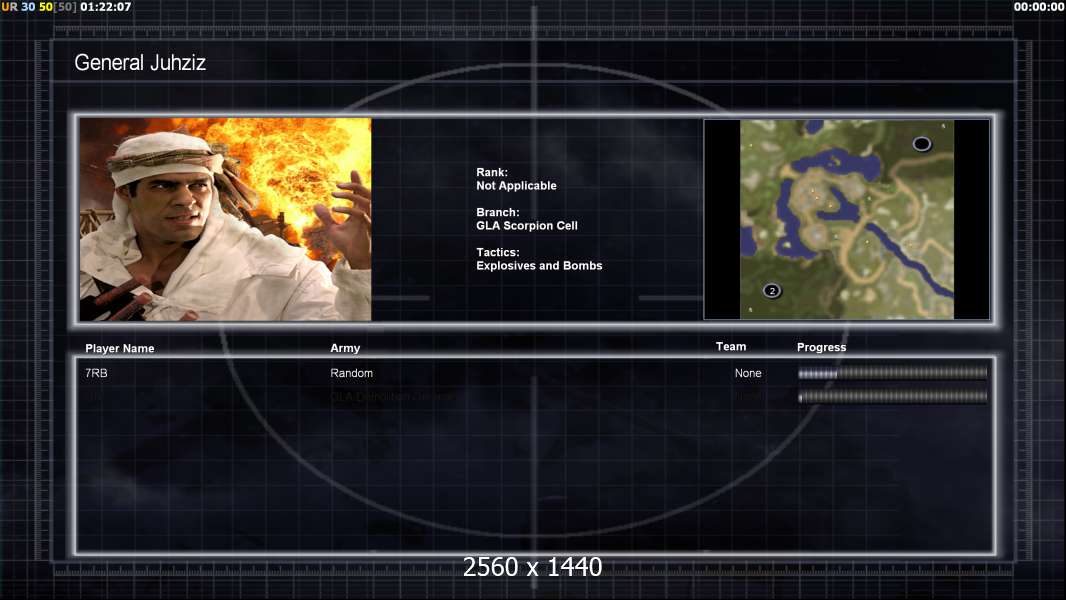Click the map preview thumbnail

(x=846, y=219)
